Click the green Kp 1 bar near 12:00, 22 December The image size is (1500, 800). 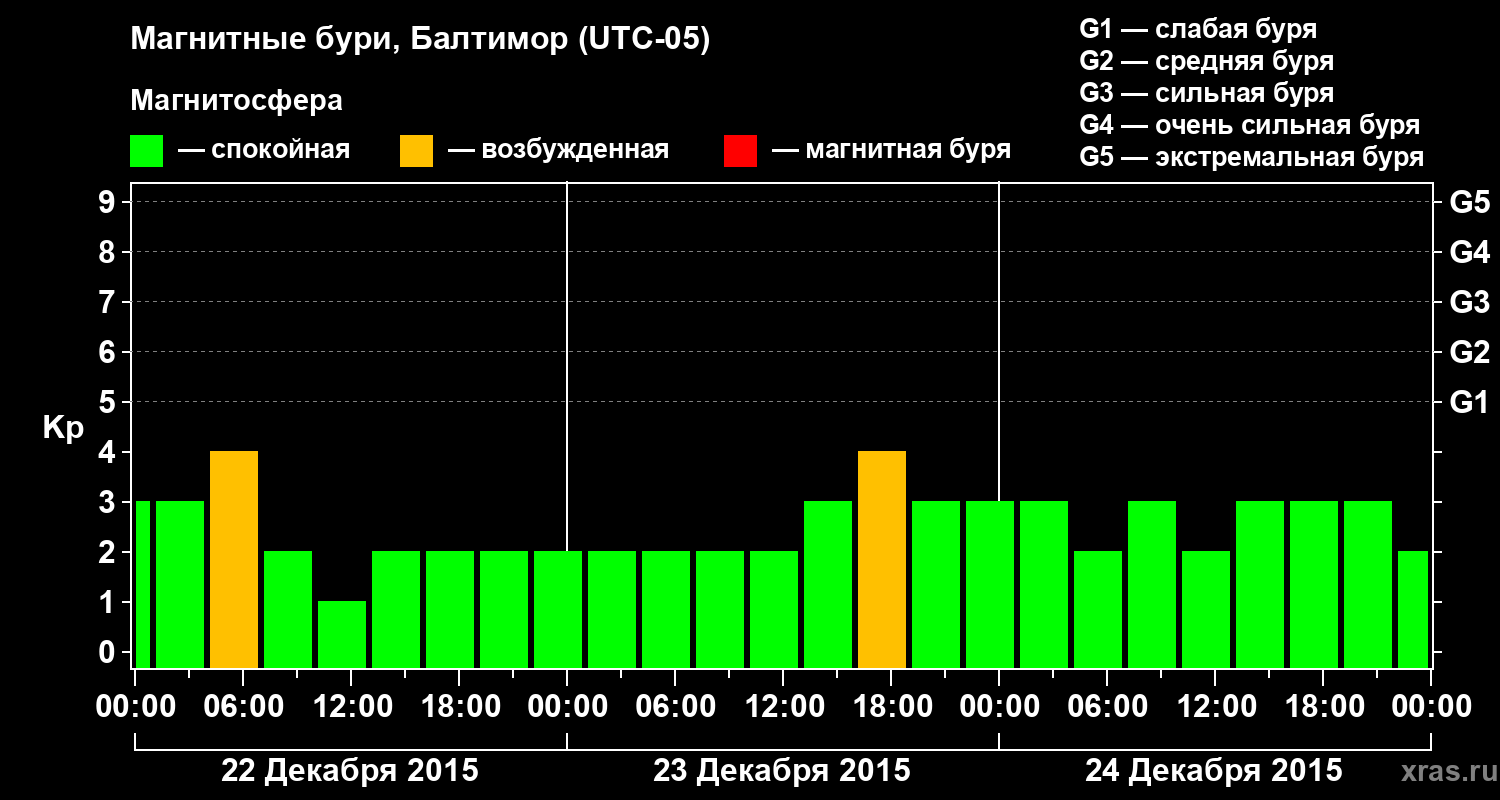tap(342, 634)
